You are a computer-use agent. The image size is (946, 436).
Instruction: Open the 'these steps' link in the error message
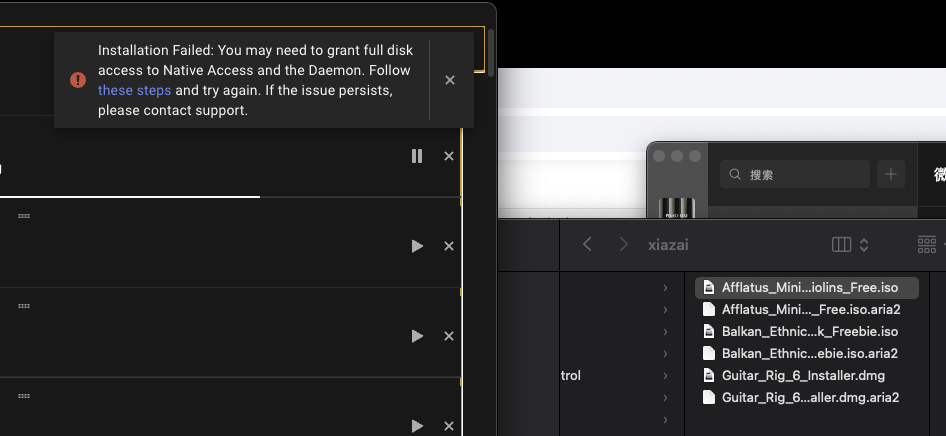[135, 90]
